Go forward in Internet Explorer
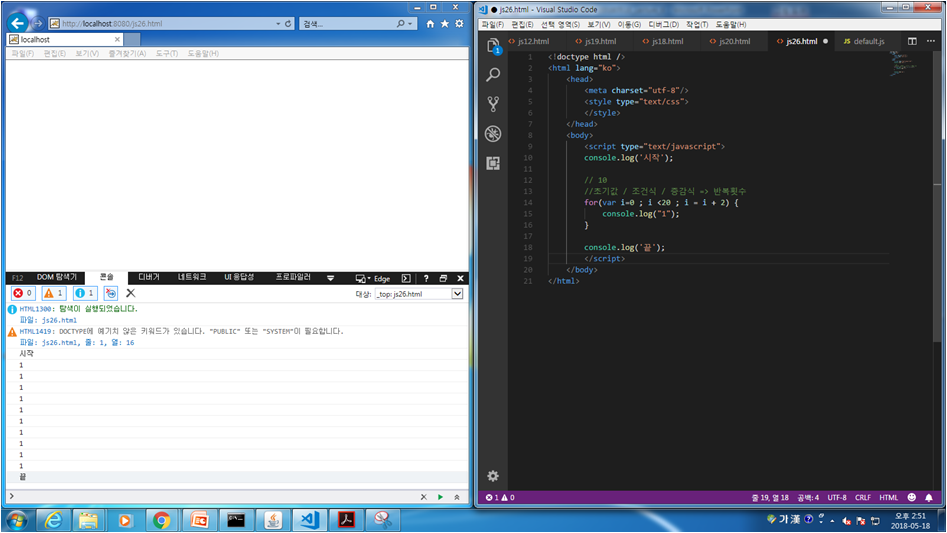This screenshot has height=533, width=947. 37,24
